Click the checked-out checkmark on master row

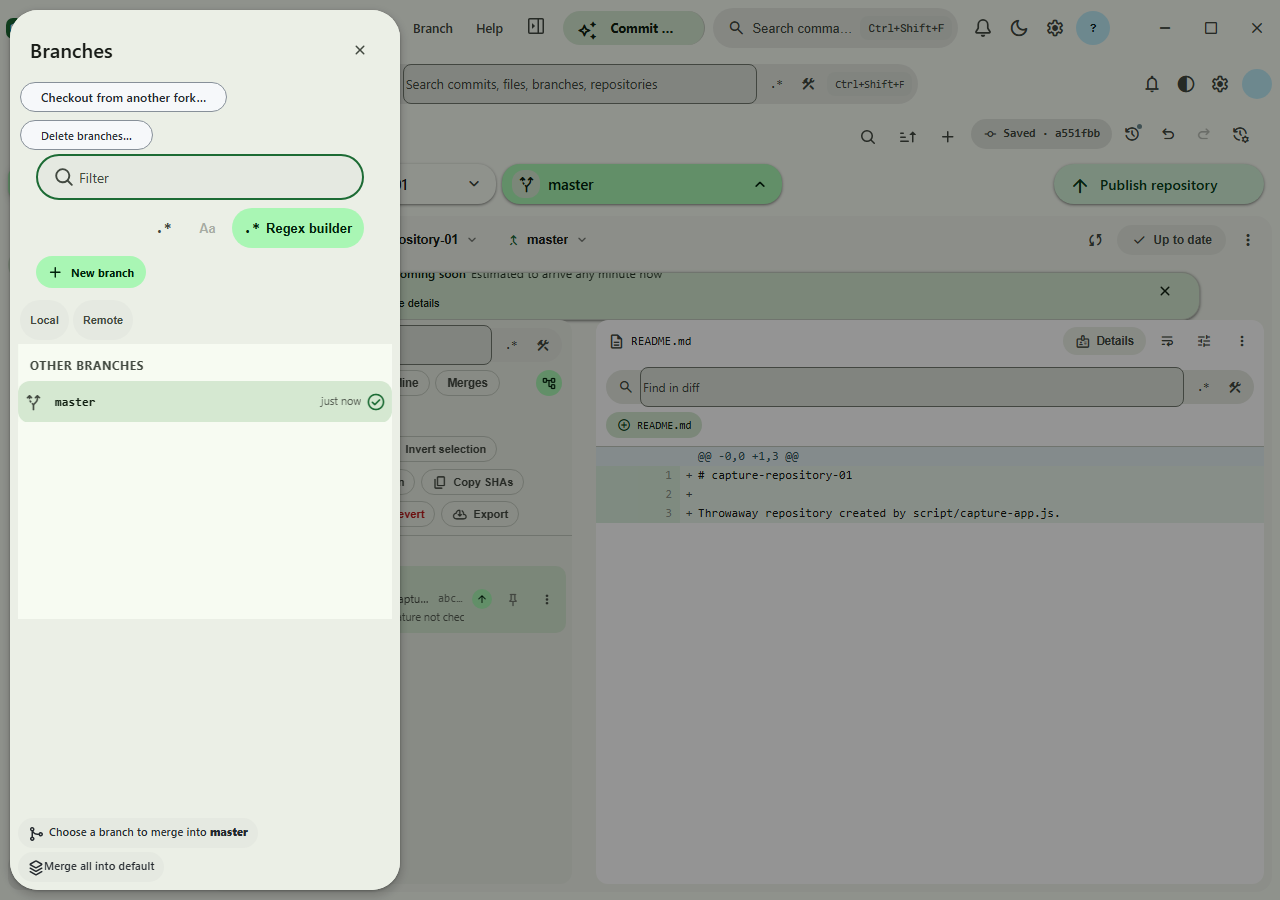point(376,401)
